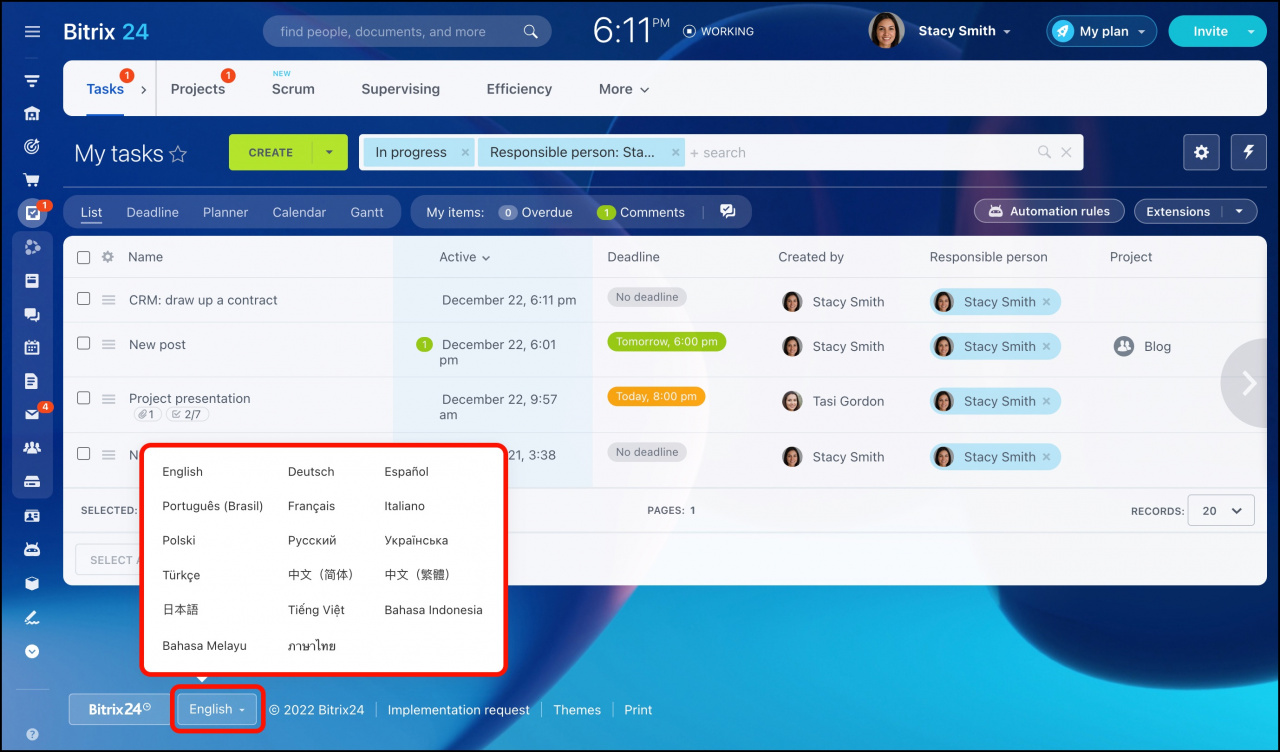1280x752 pixels.
Task: Remove the In progress filter chip
Action: [x=465, y=153]
